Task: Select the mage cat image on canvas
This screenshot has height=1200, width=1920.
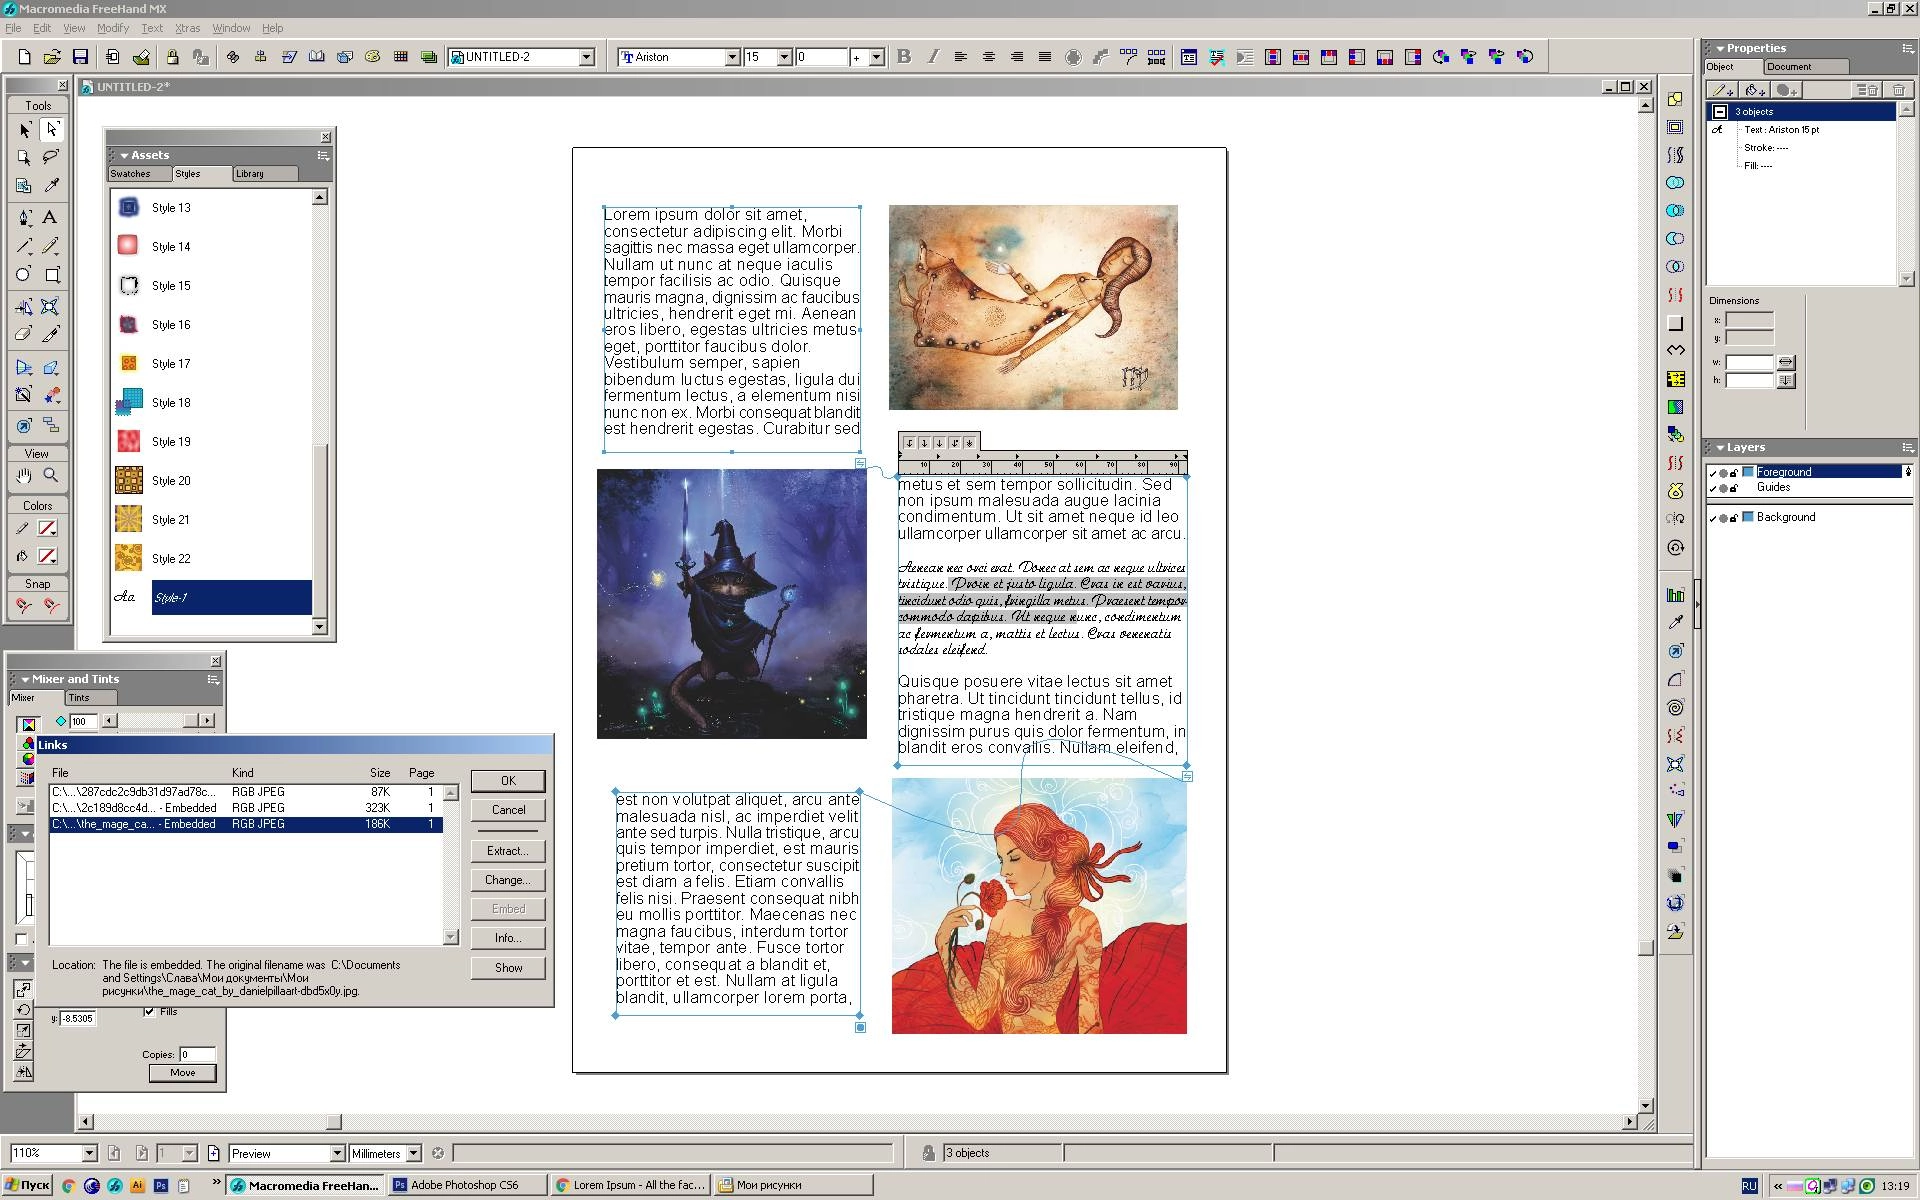Action: (x=731, y=604)
